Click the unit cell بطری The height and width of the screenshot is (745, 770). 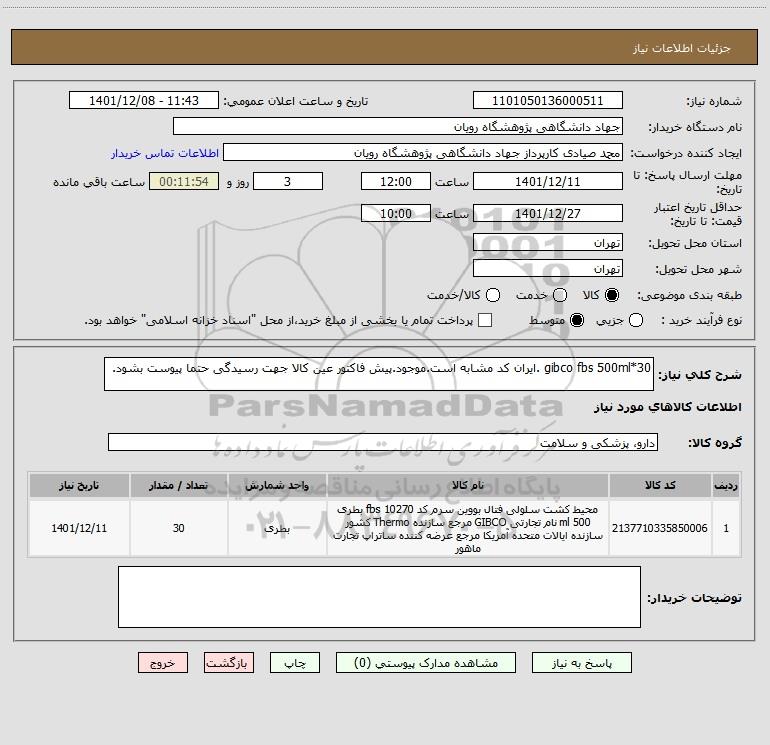click(x=277, y=528)
